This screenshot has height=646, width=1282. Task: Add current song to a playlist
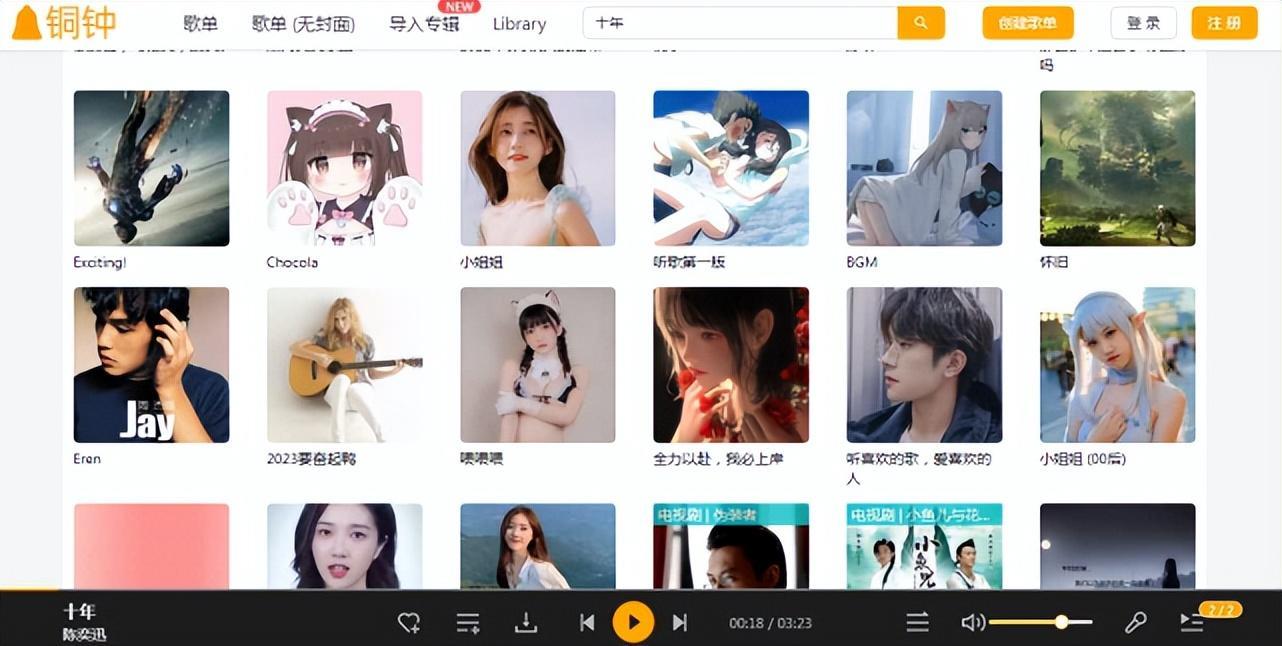coord(468,623)
